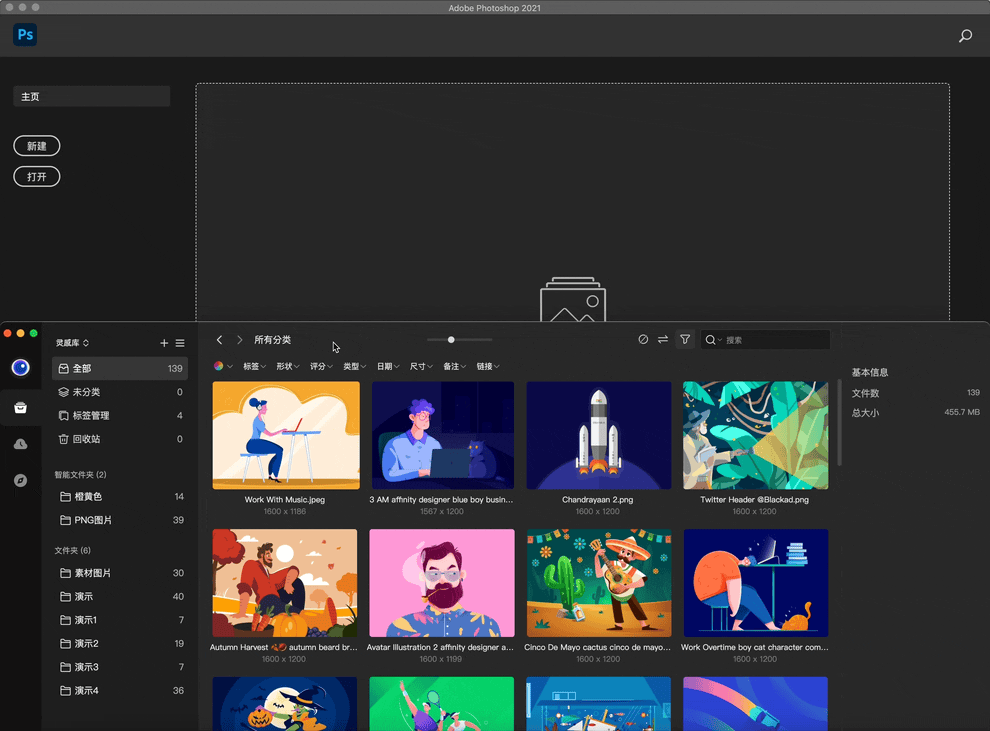This screenshot has height=731, width=990.
Task: Open the sidebar list menu icon
Action: click(x=180, y=343)
